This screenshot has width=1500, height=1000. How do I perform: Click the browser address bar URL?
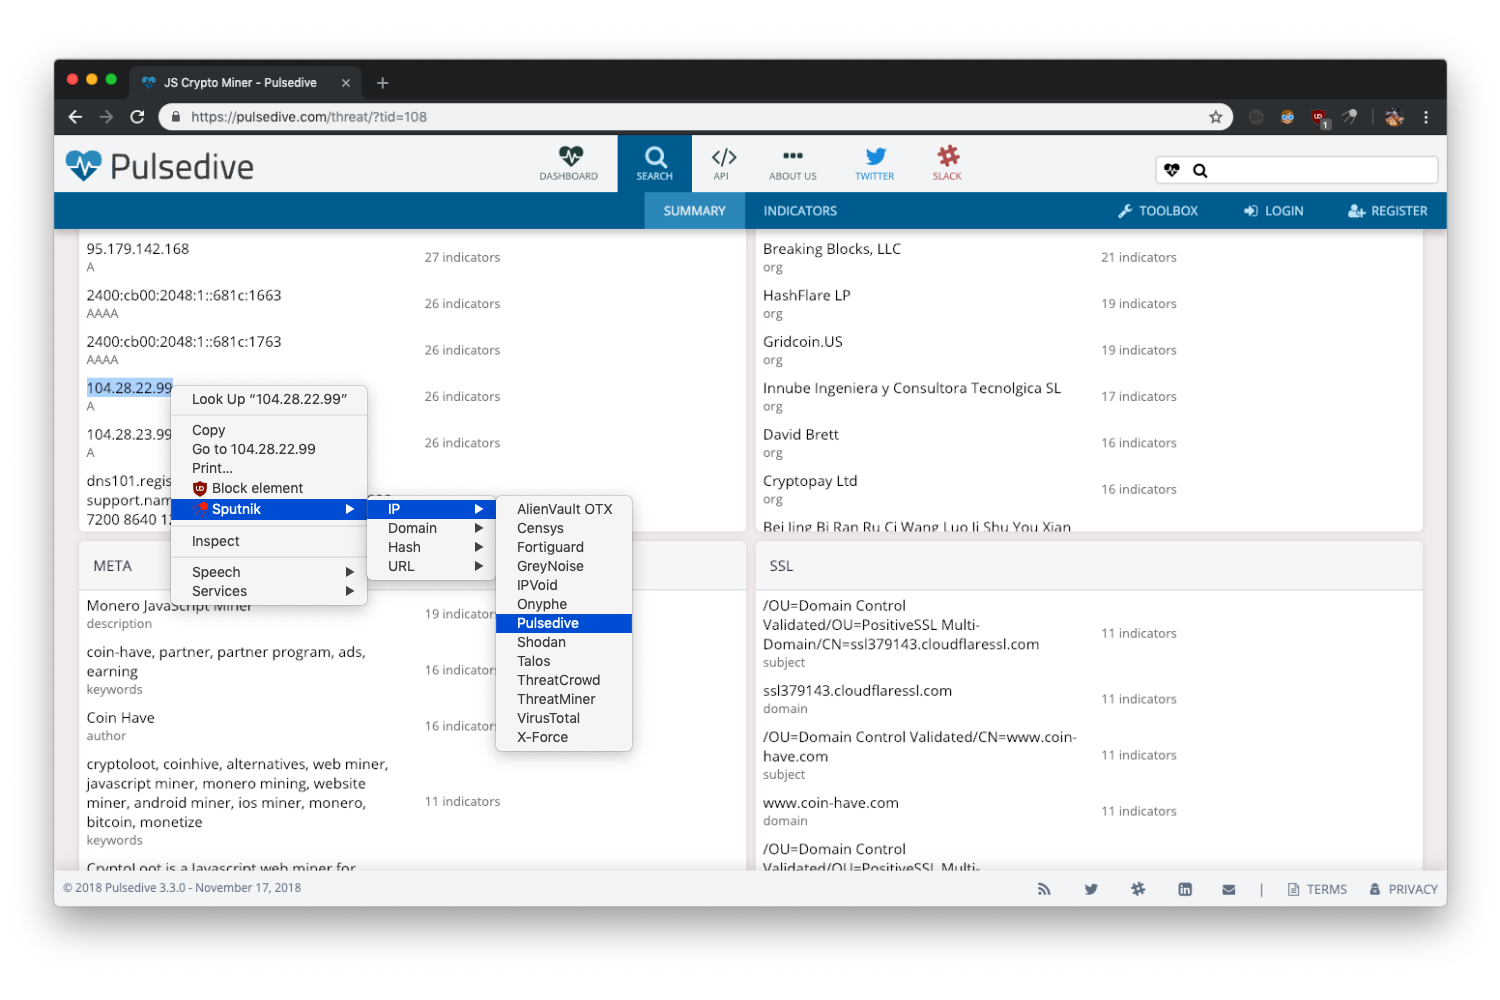tap(309, 117)
